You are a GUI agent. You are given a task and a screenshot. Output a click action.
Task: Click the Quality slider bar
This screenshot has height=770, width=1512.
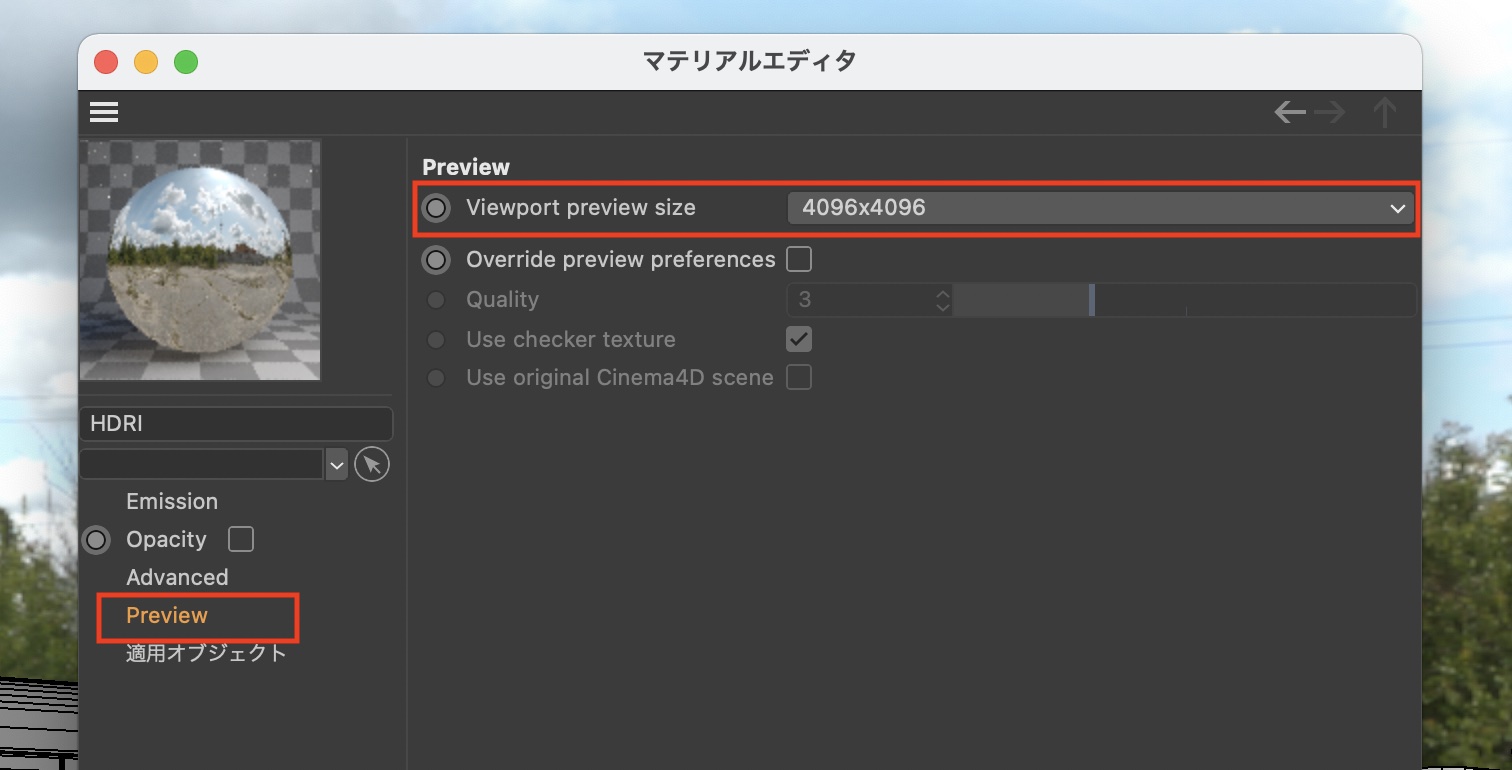[x=1184, y=300]
